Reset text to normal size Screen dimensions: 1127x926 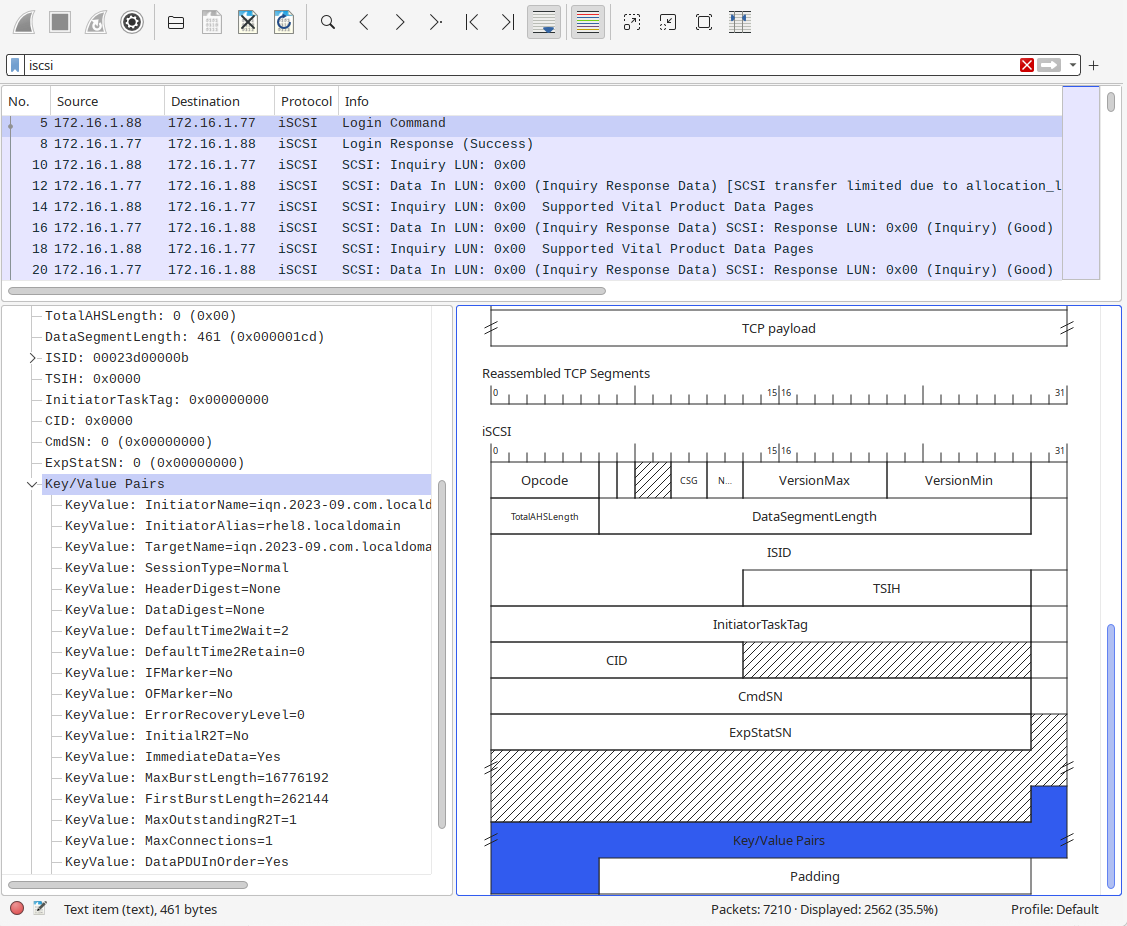(704, 22)
